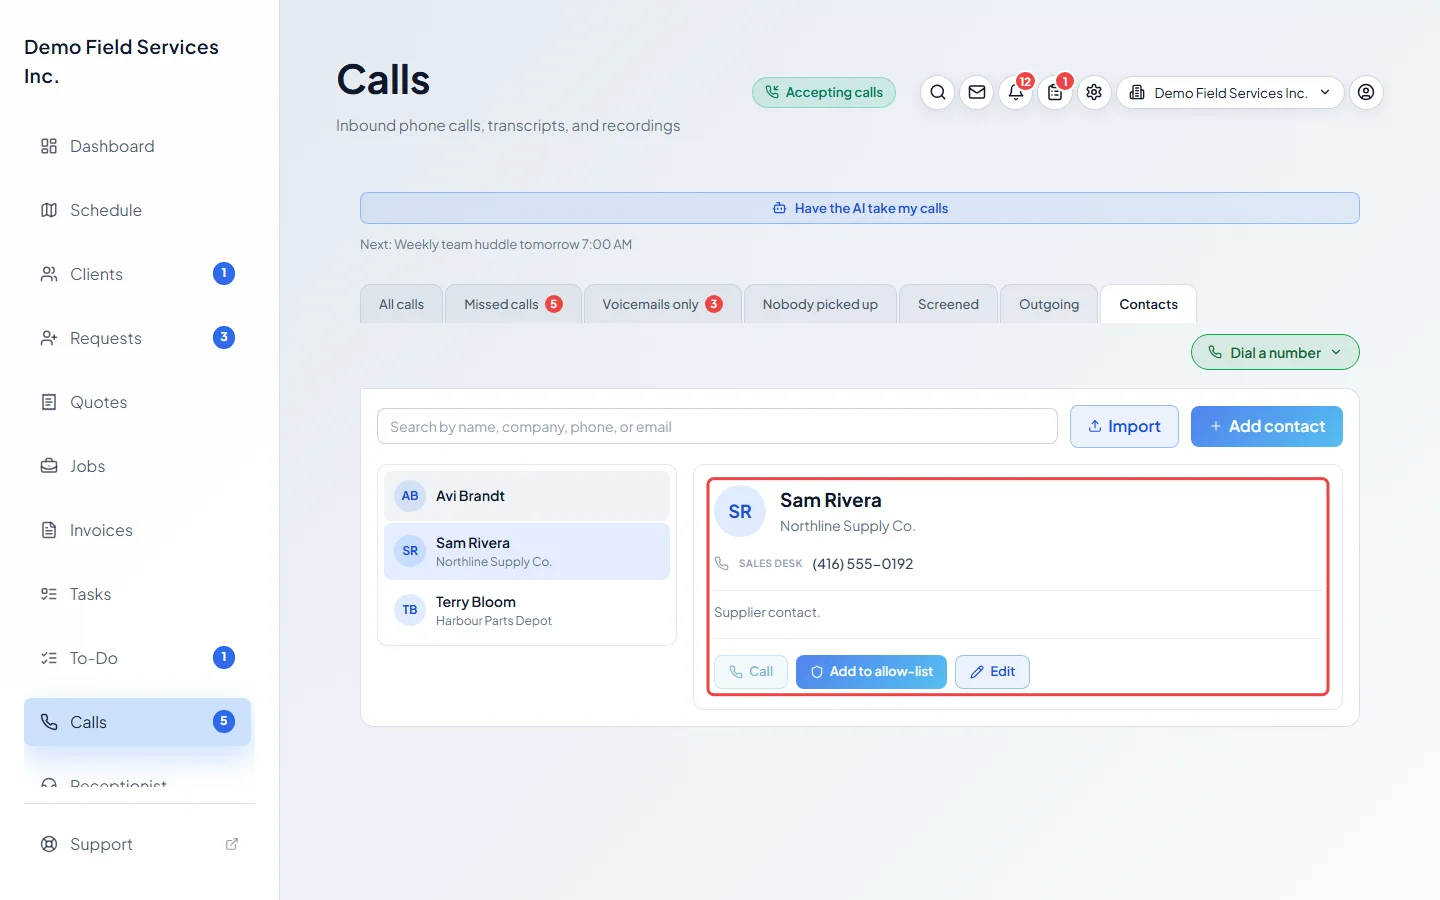This screenshot has height=900, width=1440.
Task: Open notifications bell with 12 badge
Action: 1016,92
